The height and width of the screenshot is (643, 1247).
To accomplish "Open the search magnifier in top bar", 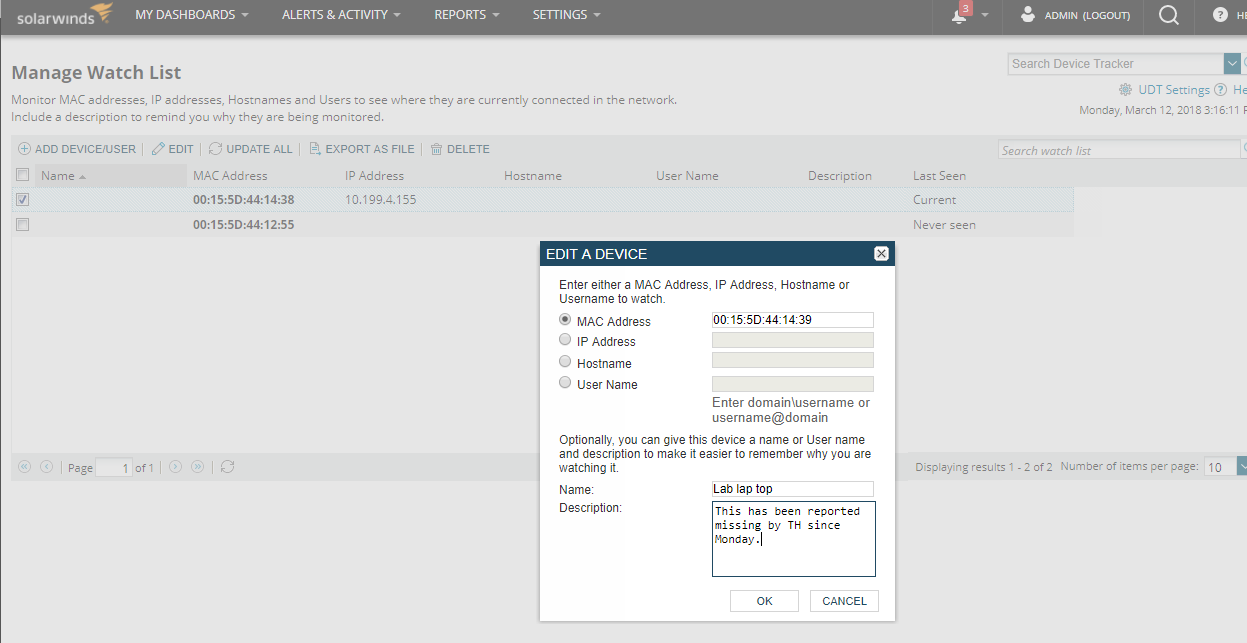I will tap(1168, 15).
